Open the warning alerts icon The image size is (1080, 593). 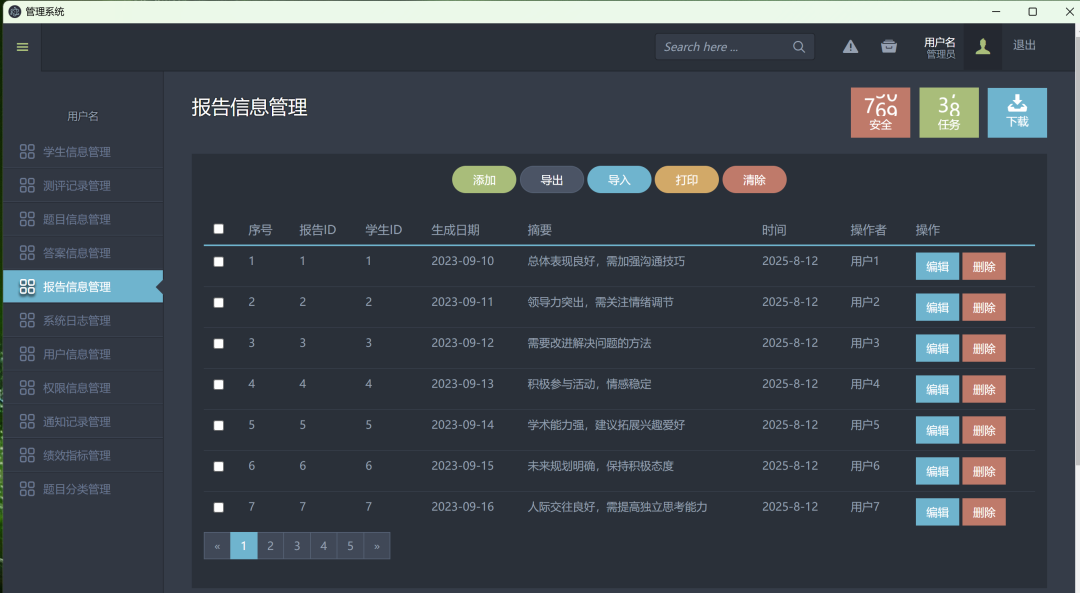tap(850, 47)
